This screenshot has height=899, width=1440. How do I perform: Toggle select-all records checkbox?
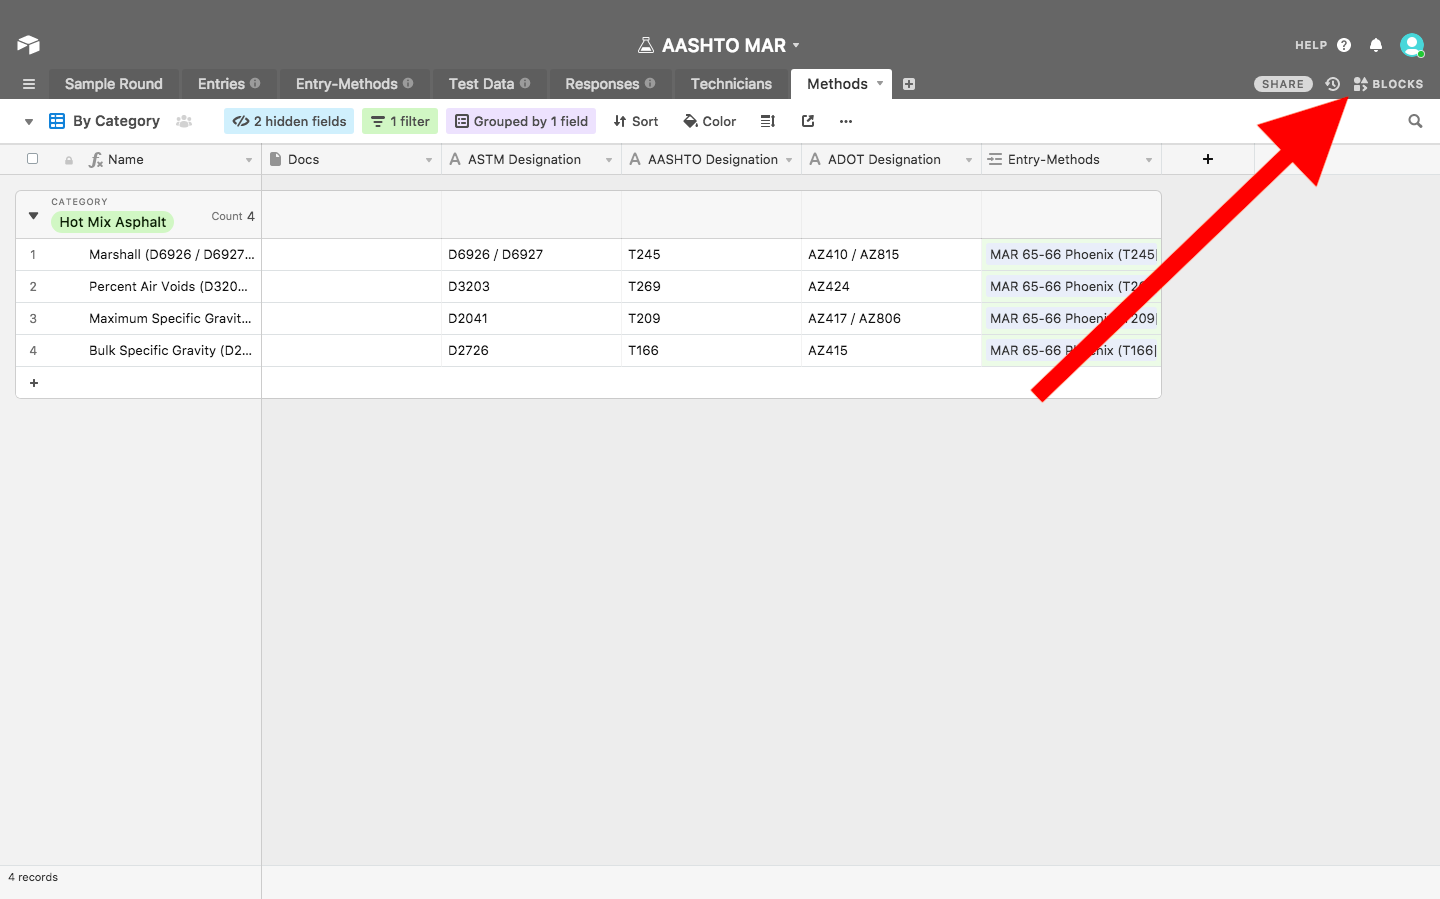tap(32, 158)
